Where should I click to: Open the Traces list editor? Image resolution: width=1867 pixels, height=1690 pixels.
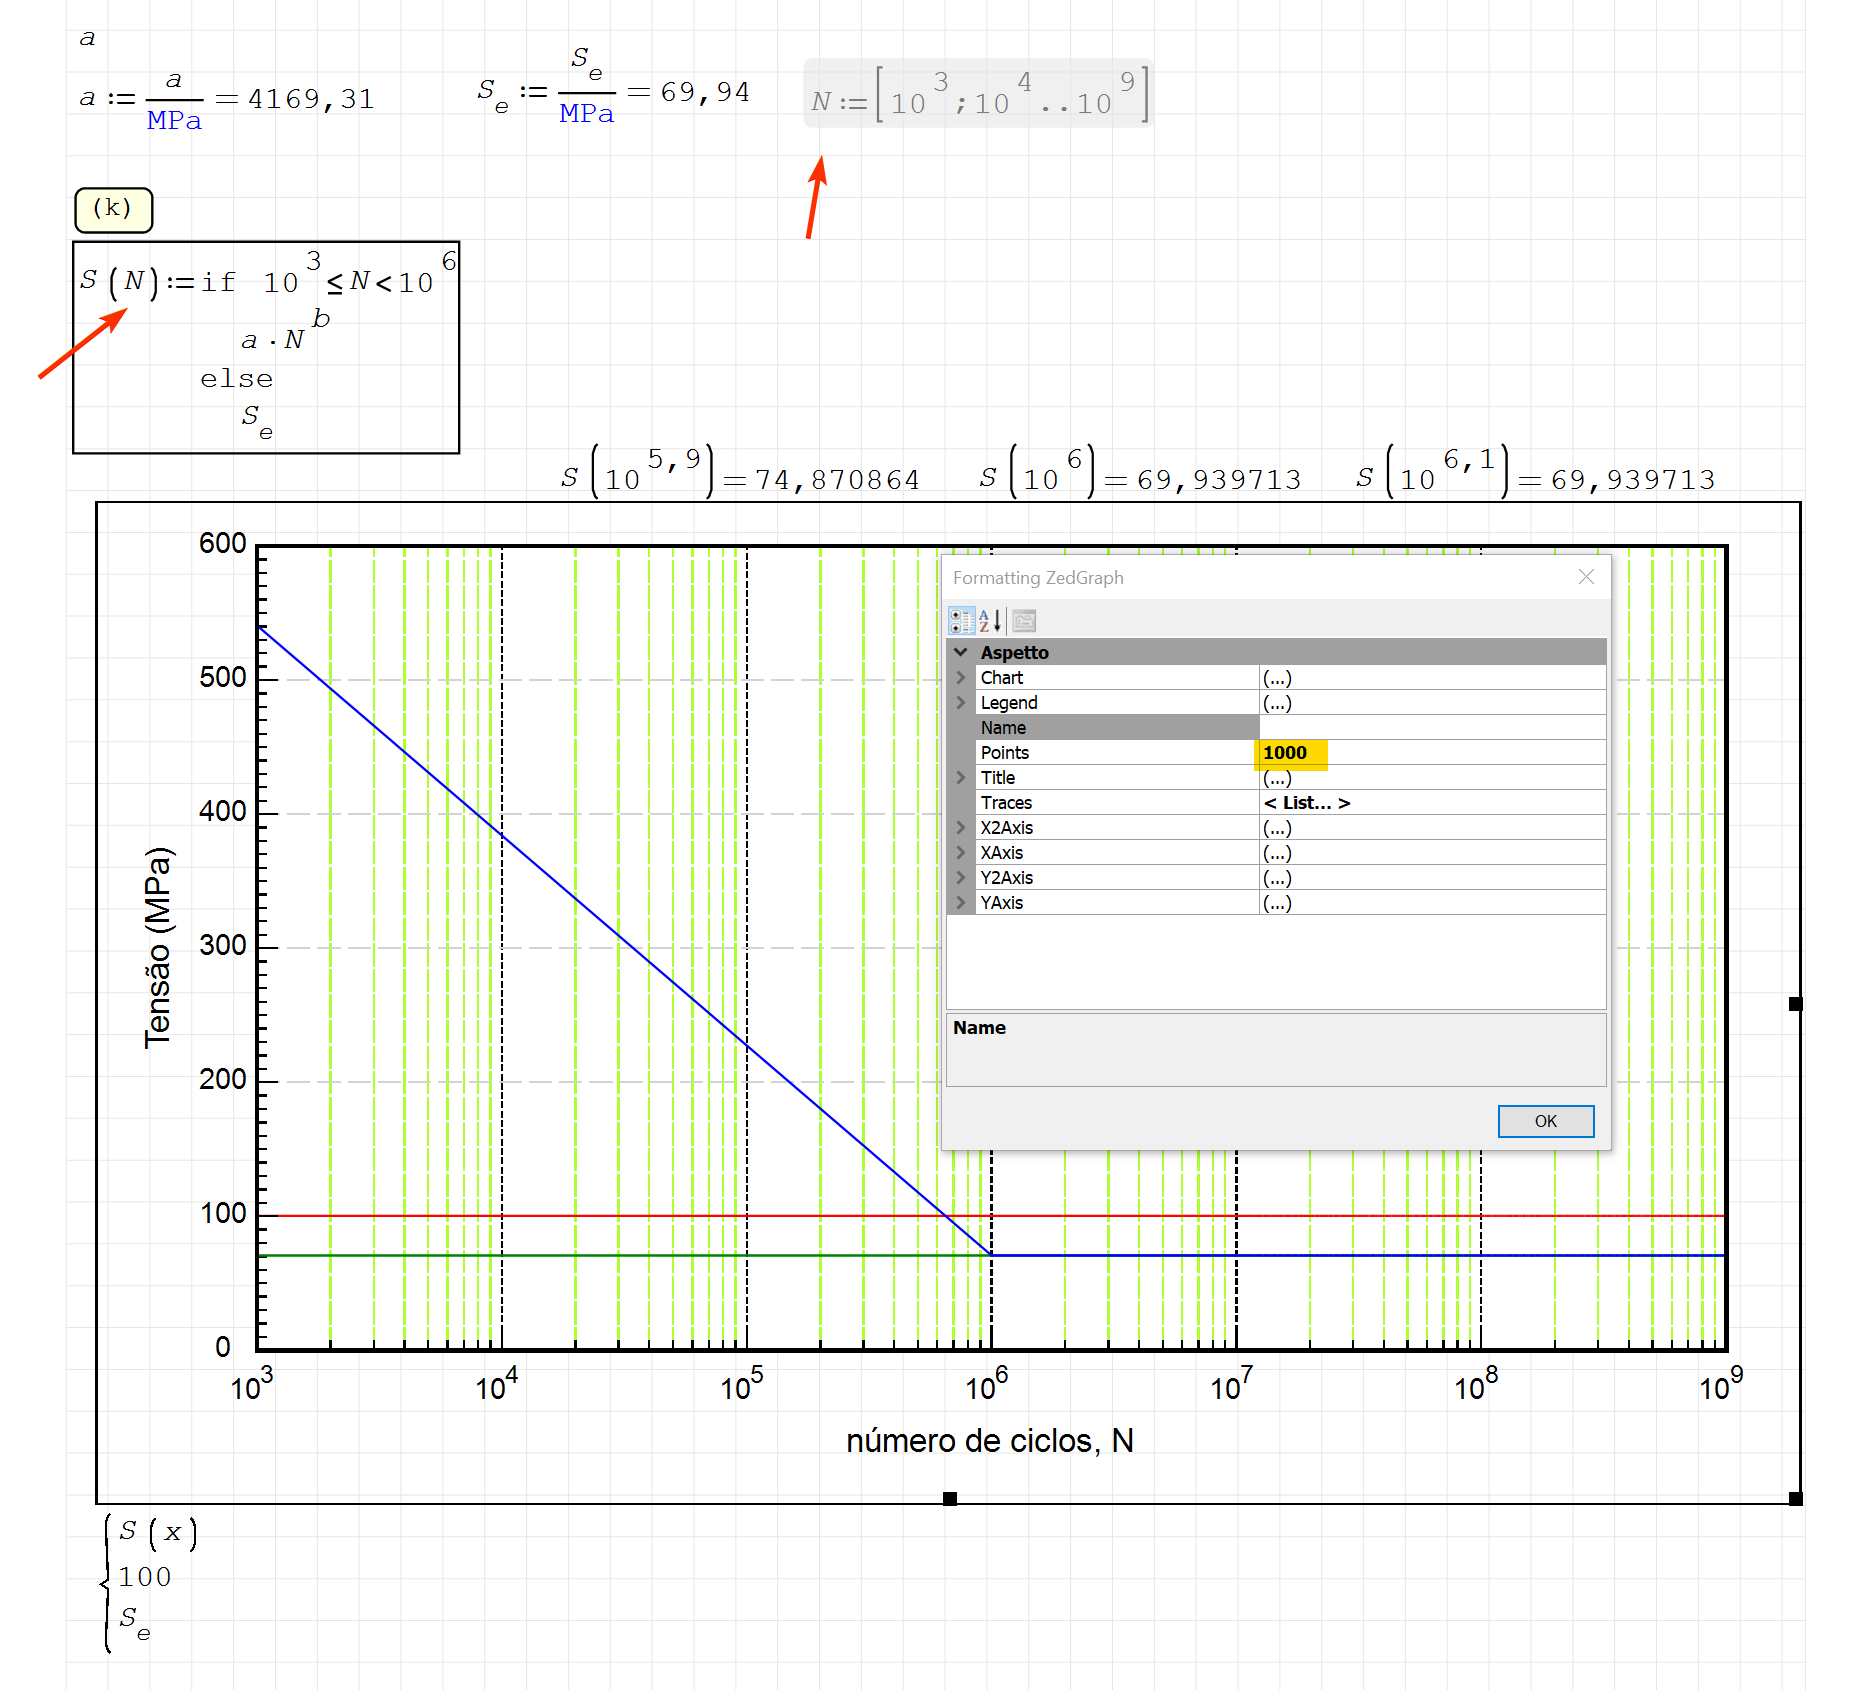coord(1430,803)
